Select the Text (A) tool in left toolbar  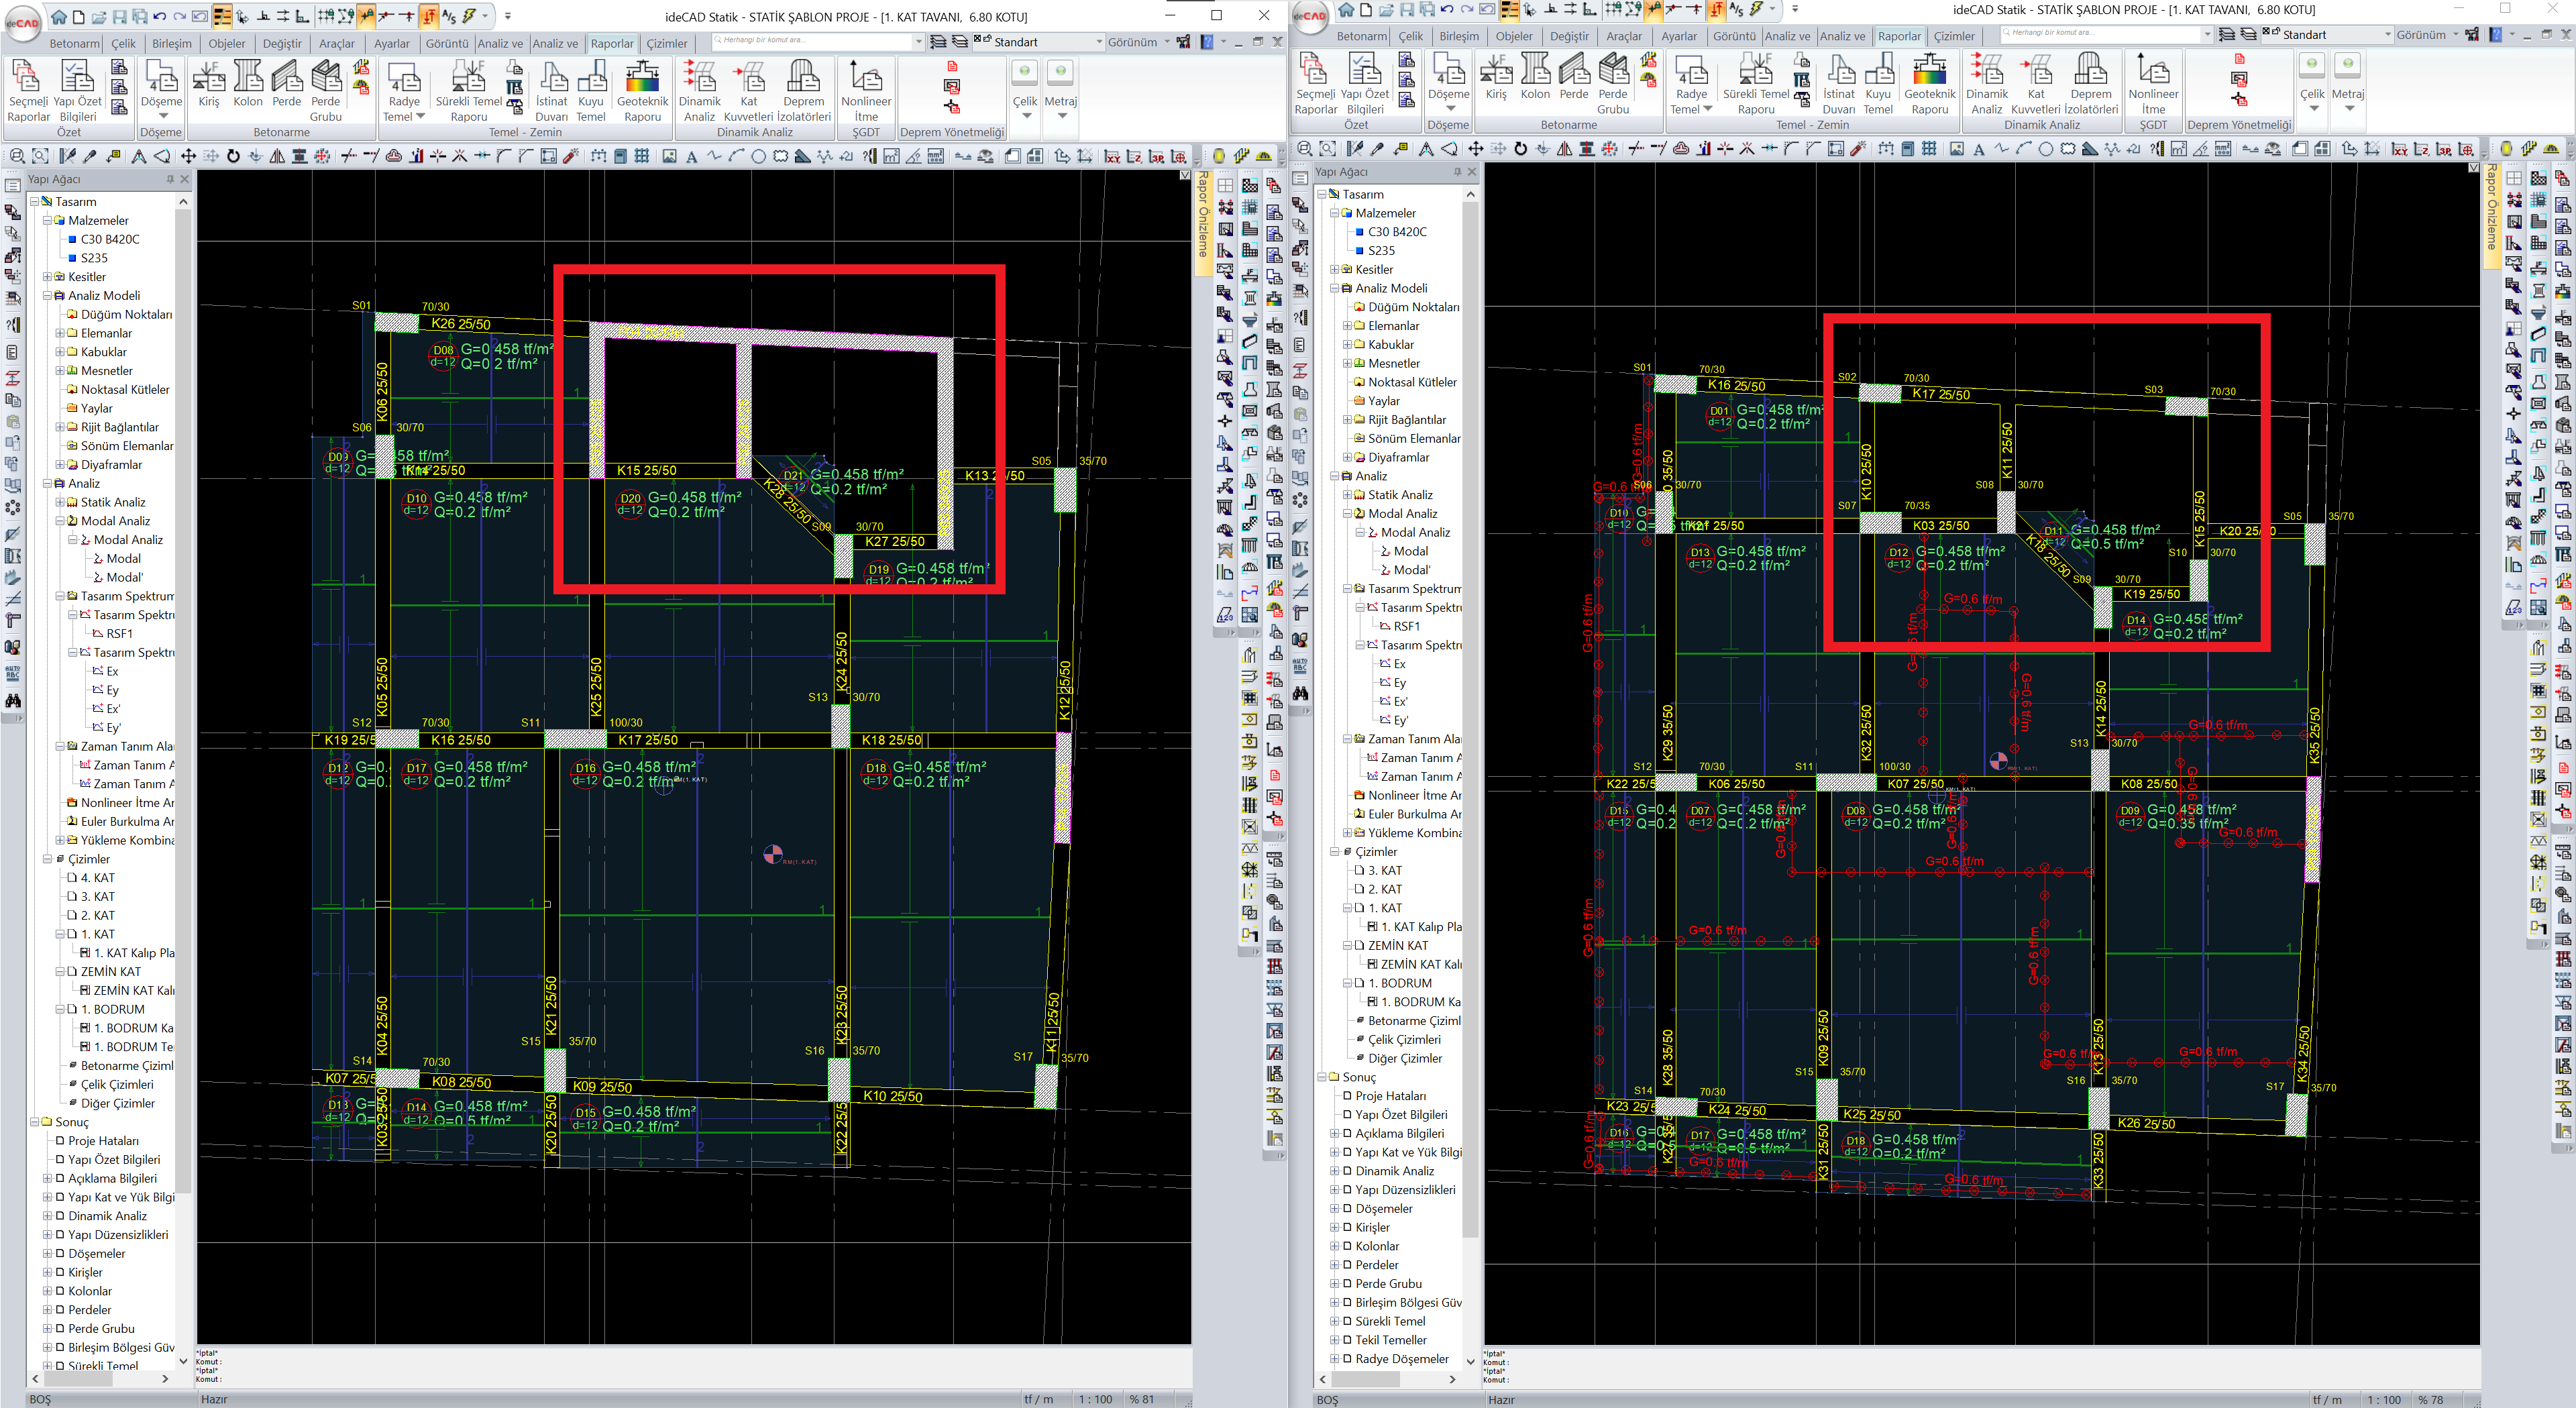pyautogui.click(x=691, y=156)
